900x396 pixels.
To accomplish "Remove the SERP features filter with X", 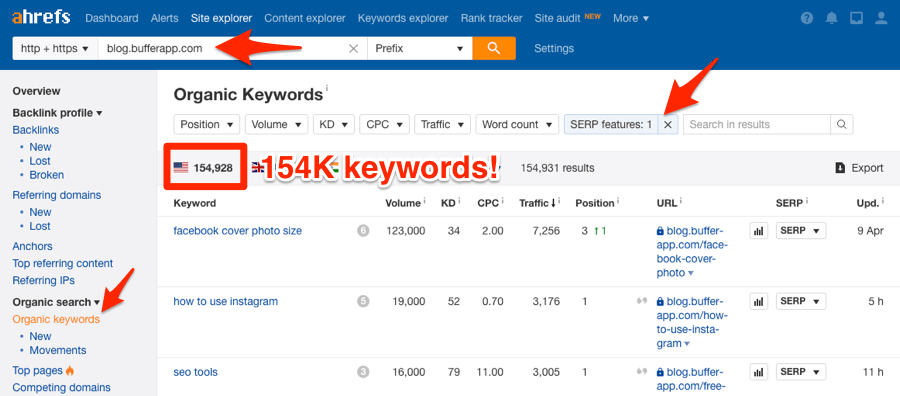I will coord(668,125).
